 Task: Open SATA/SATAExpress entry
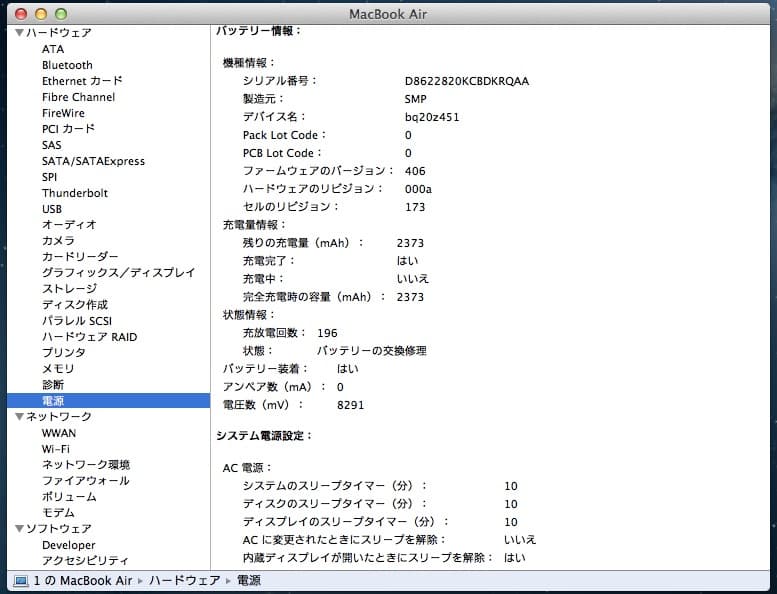(x=93, y=161)
